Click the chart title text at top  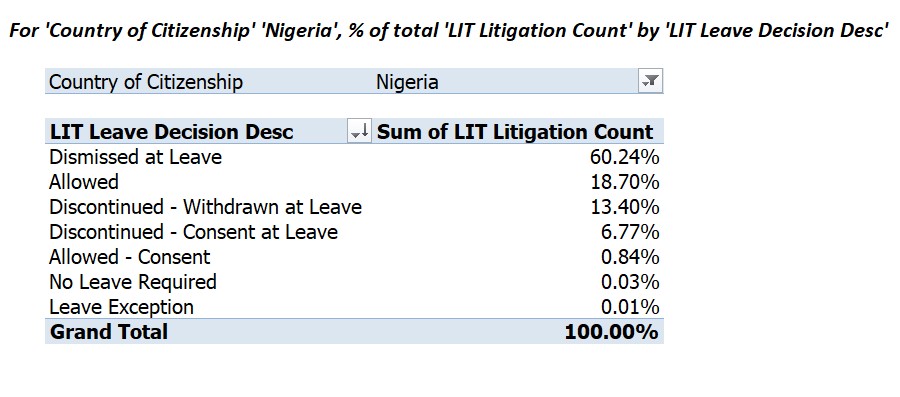(449, 31)
